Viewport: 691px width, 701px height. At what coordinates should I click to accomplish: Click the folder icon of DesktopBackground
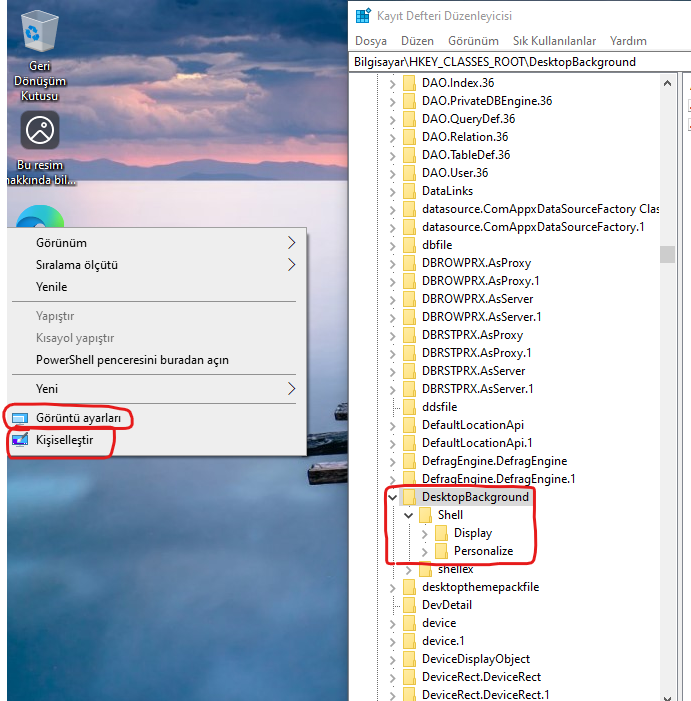click(x=409, y=497)
